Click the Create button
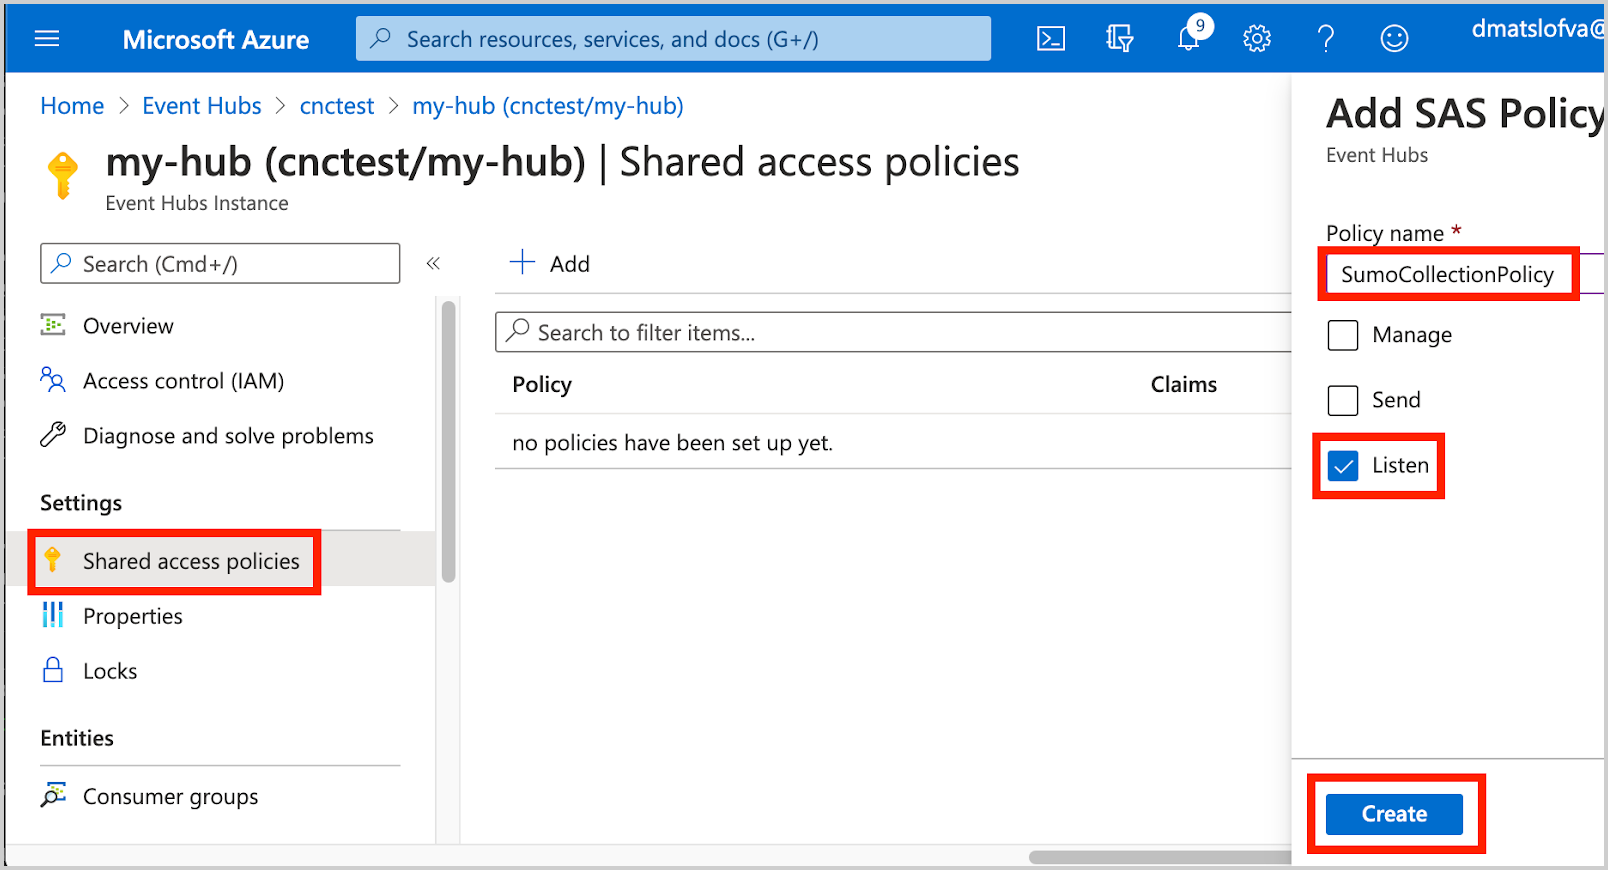1608x870 pixels. pos(1393,814)
